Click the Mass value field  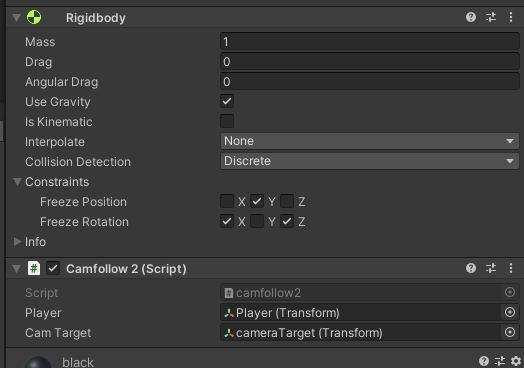[x=370, y=42]
